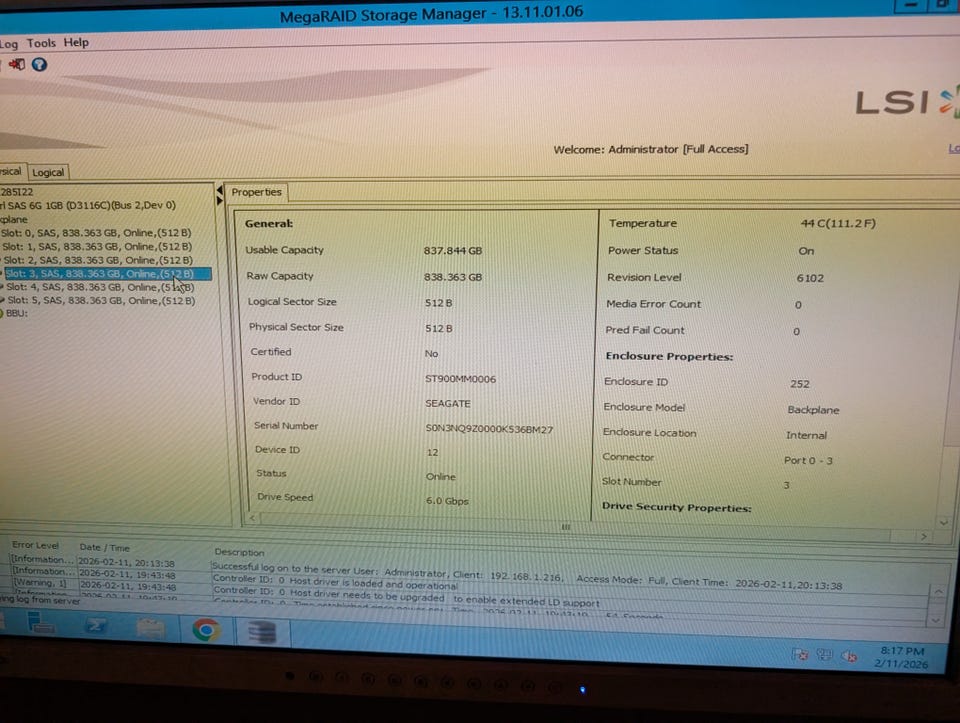Click the Drive Security Properties heading

point(677,508)
